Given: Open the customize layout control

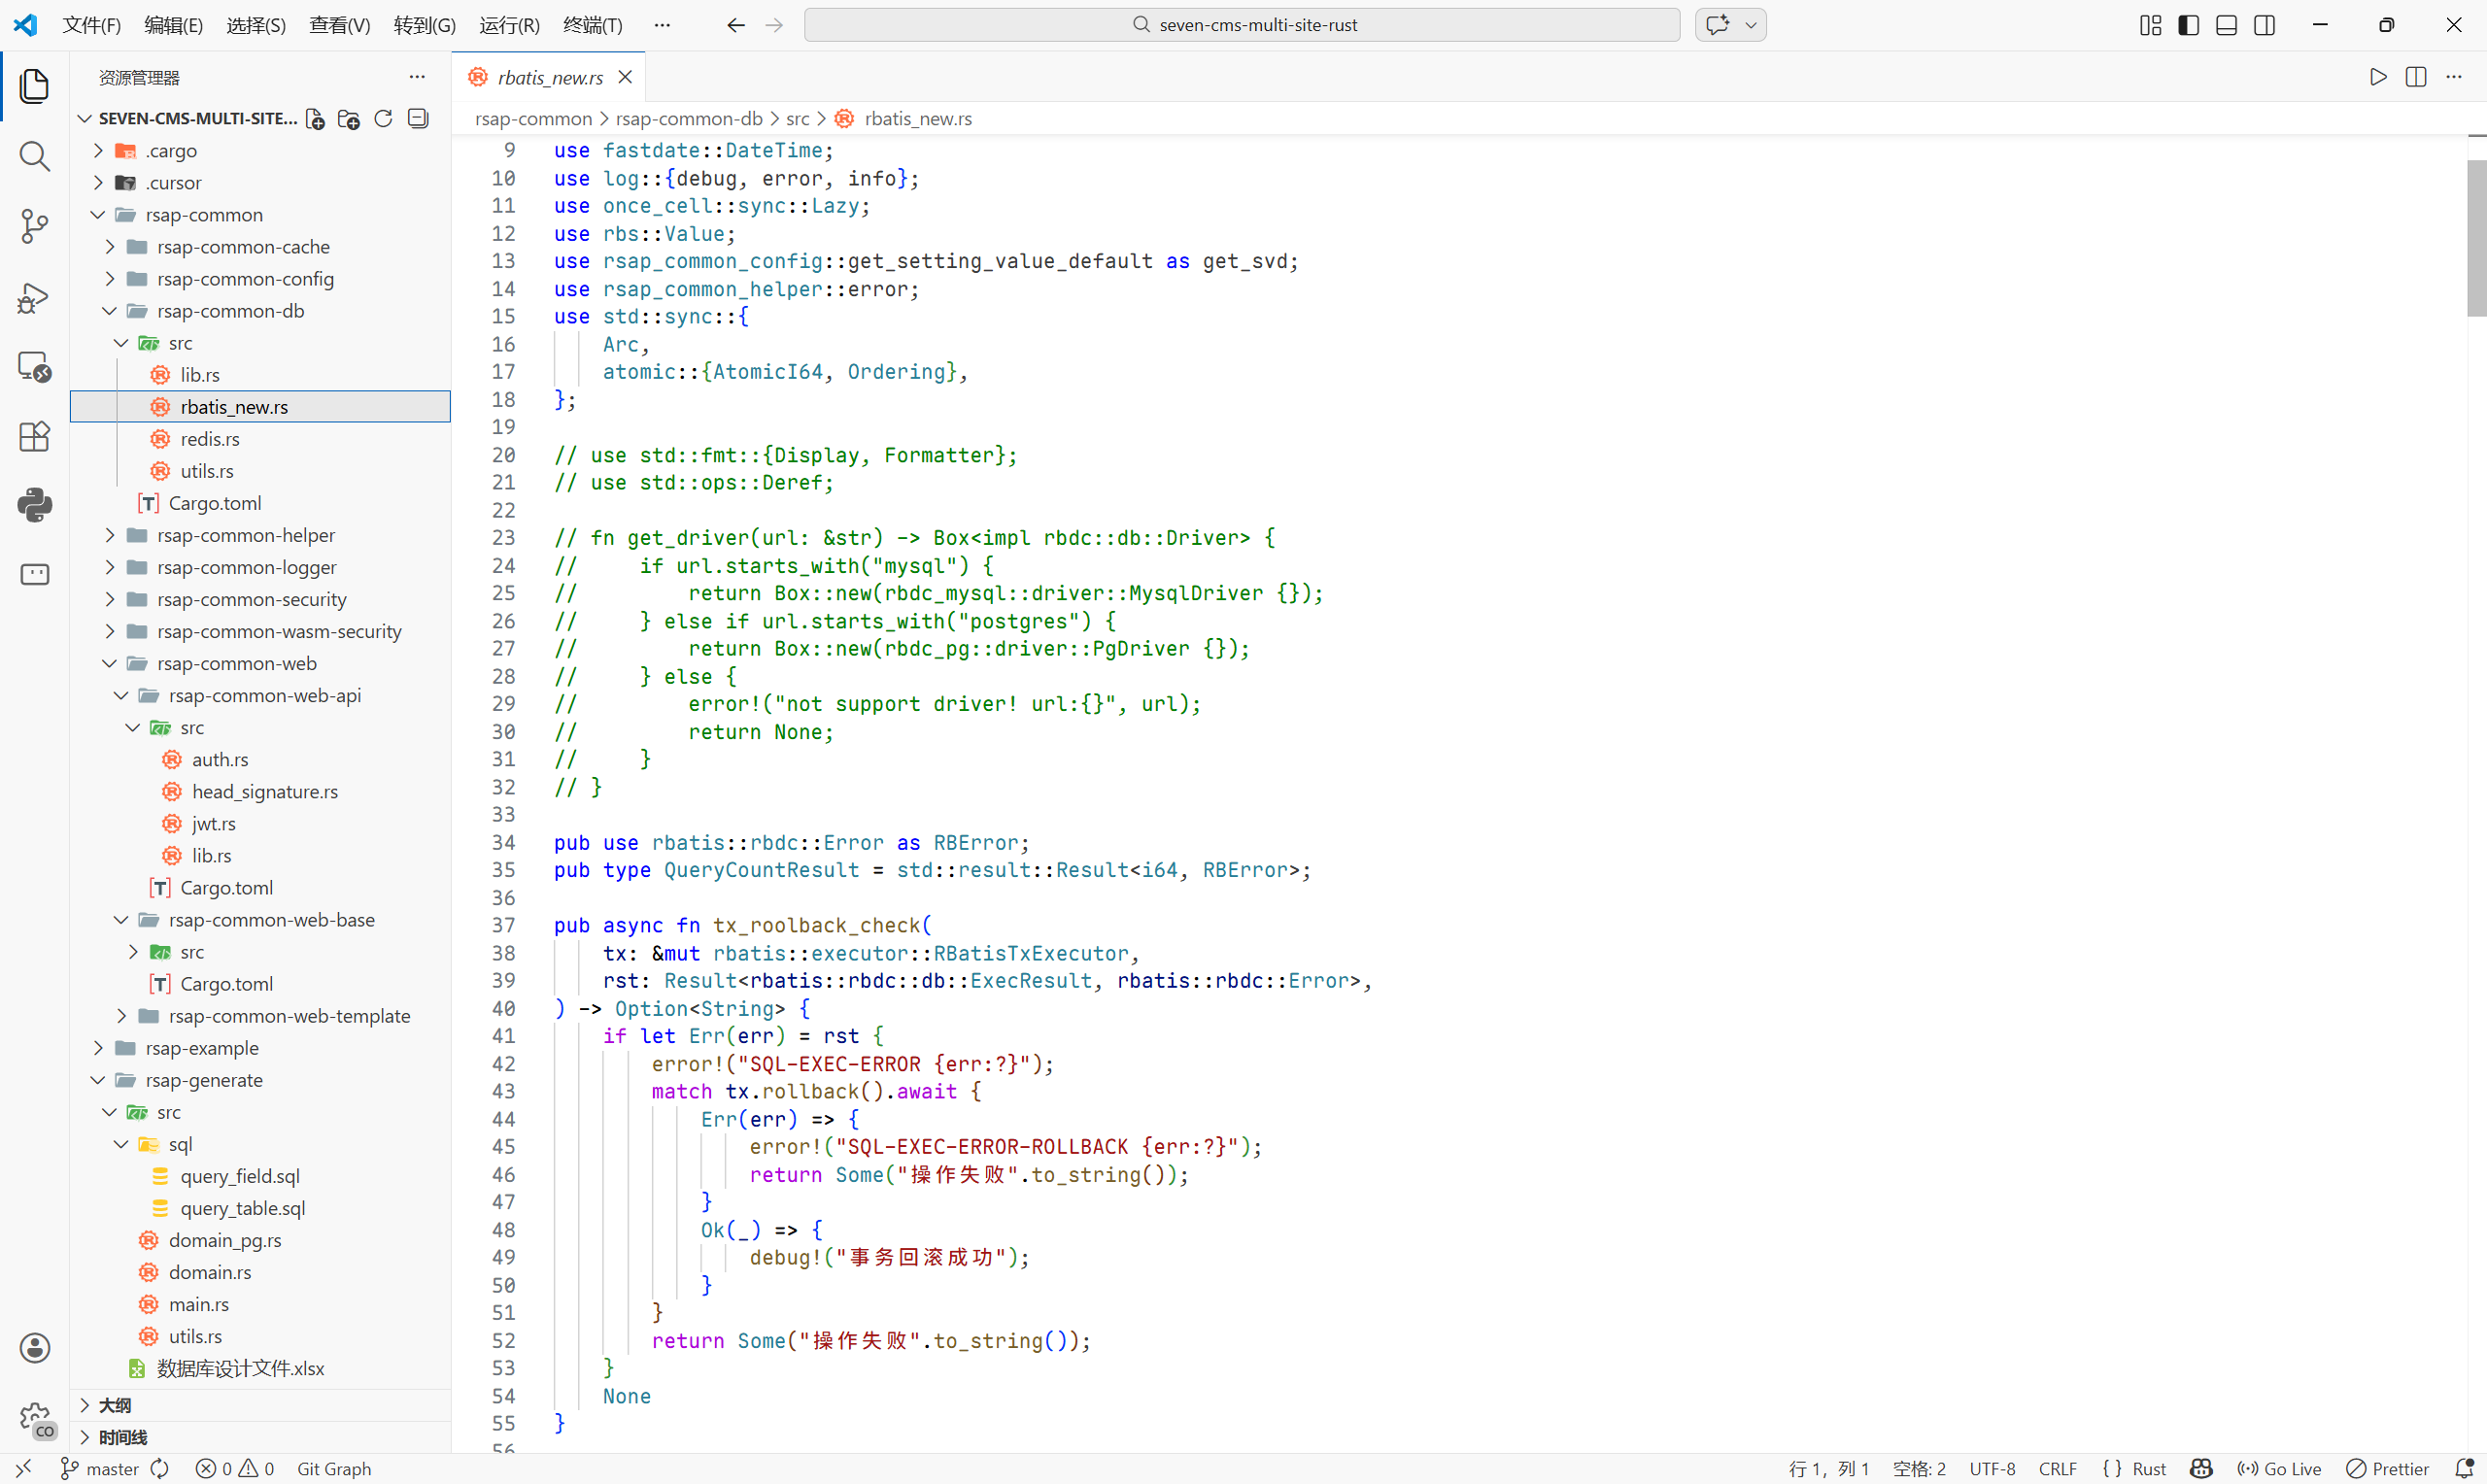Looking at the screenshot, I should point(2150,25).
